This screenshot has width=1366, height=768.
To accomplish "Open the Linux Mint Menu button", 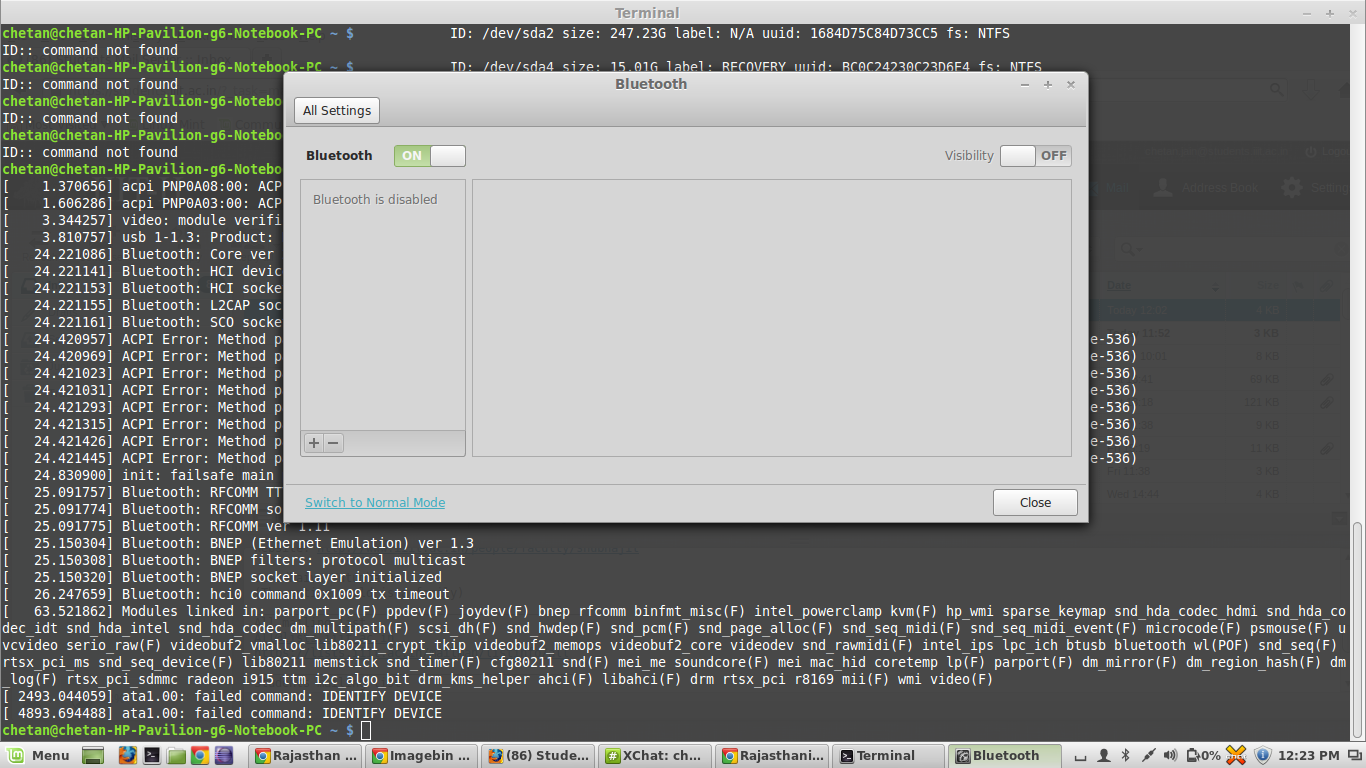I will point(38,755).
